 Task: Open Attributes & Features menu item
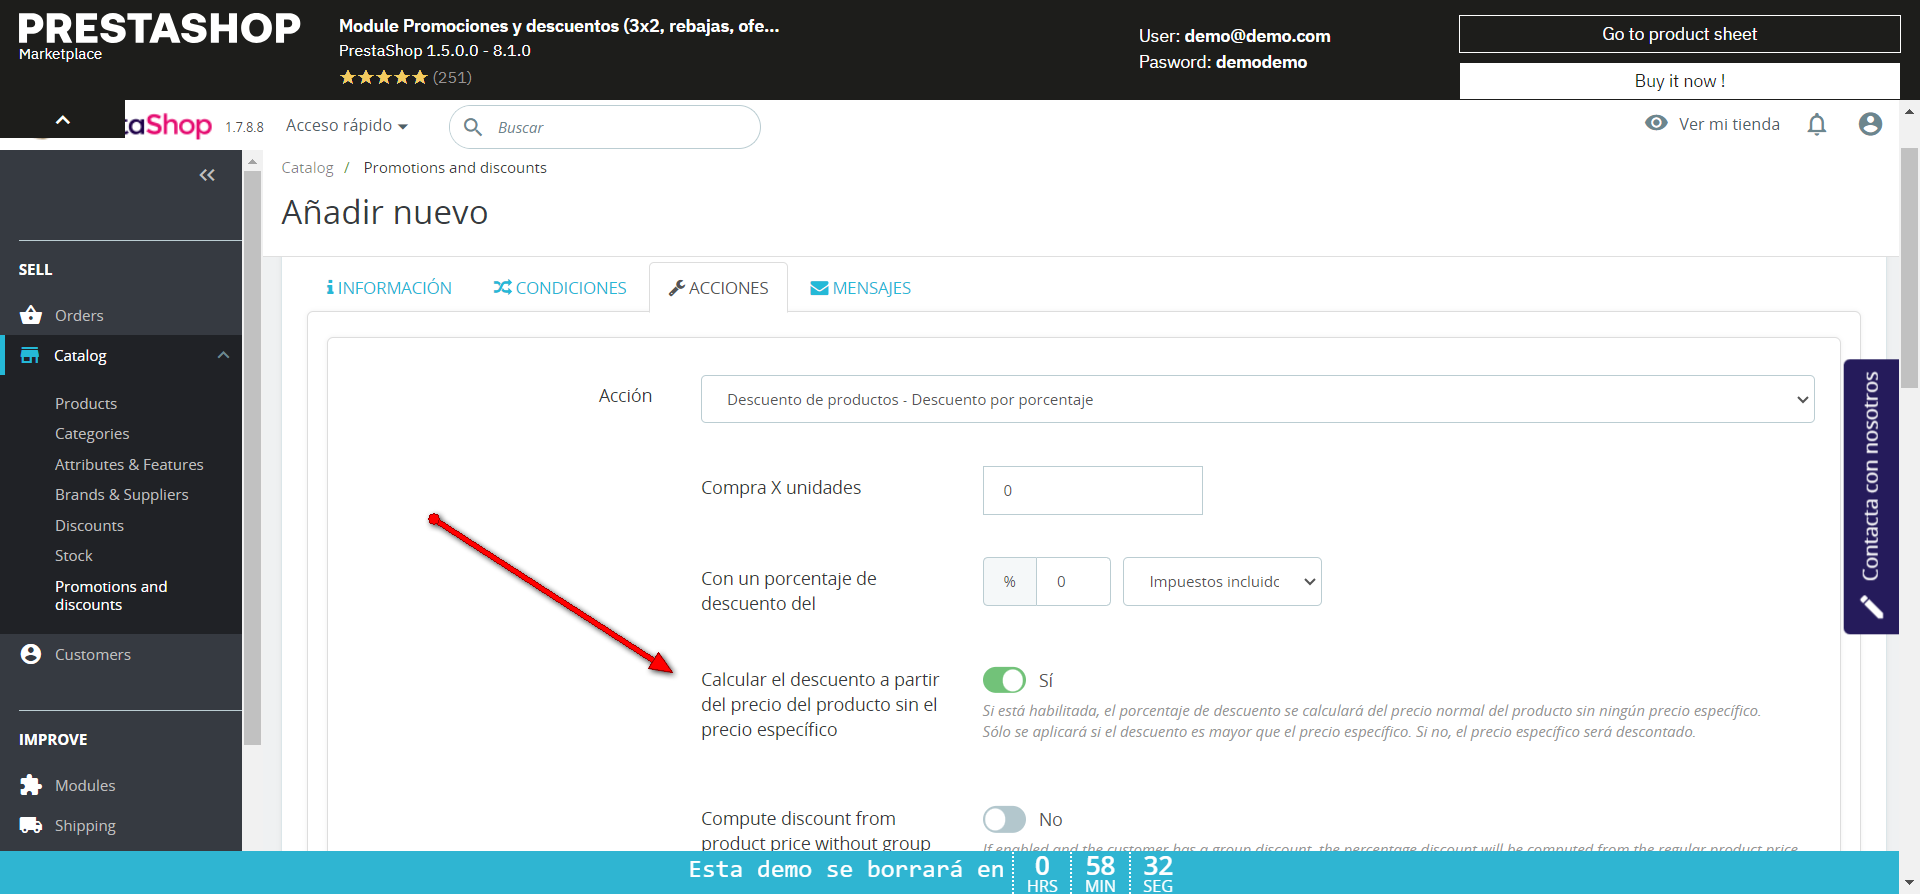tap(129, 464)
